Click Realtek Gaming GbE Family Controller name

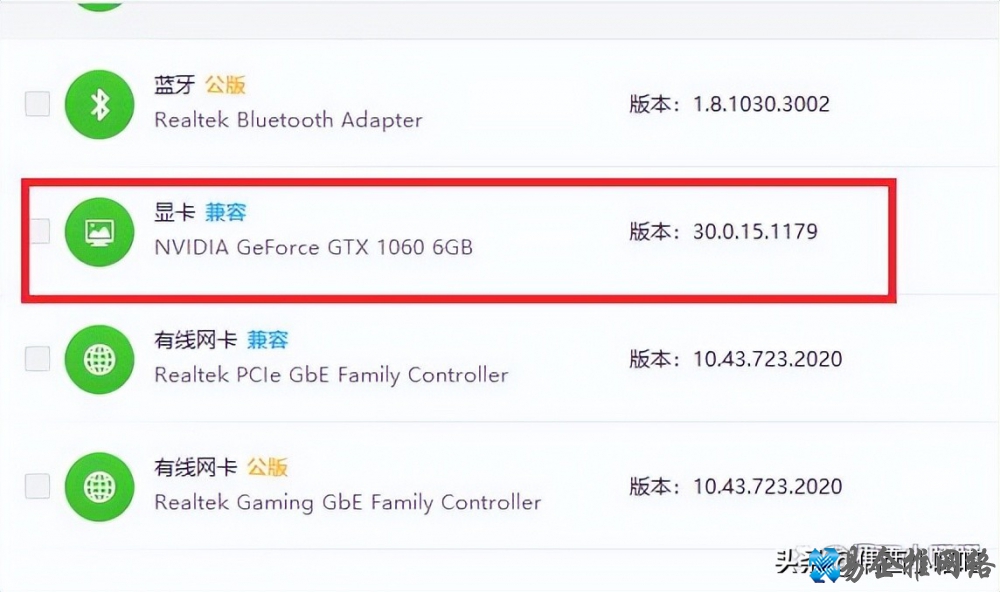pyautogui.click(x=347, y=502)
